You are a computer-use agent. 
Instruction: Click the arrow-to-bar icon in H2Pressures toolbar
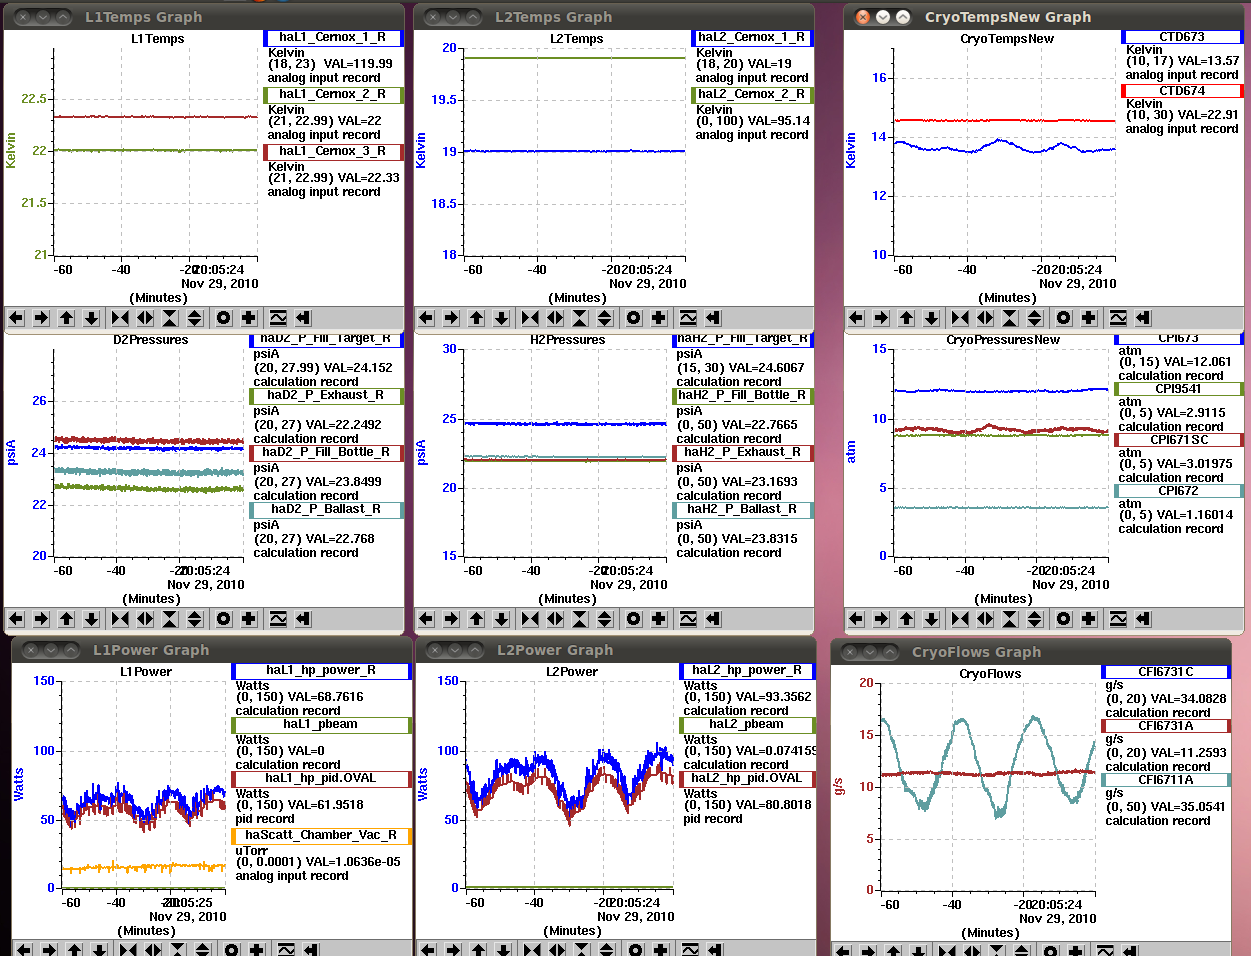pyautogui.click(x=713, y=619)
